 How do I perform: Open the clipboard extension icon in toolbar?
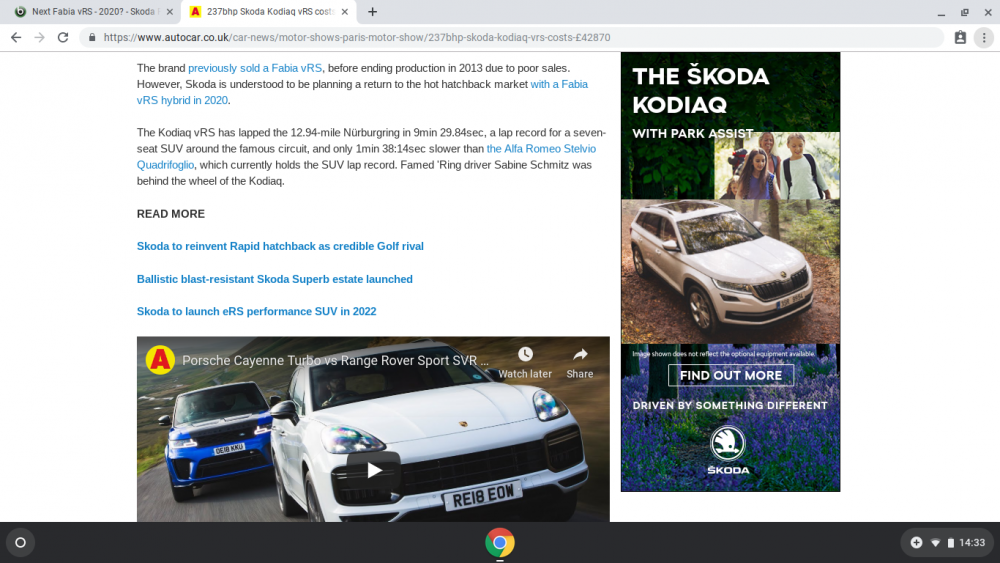tap(960, 38)
